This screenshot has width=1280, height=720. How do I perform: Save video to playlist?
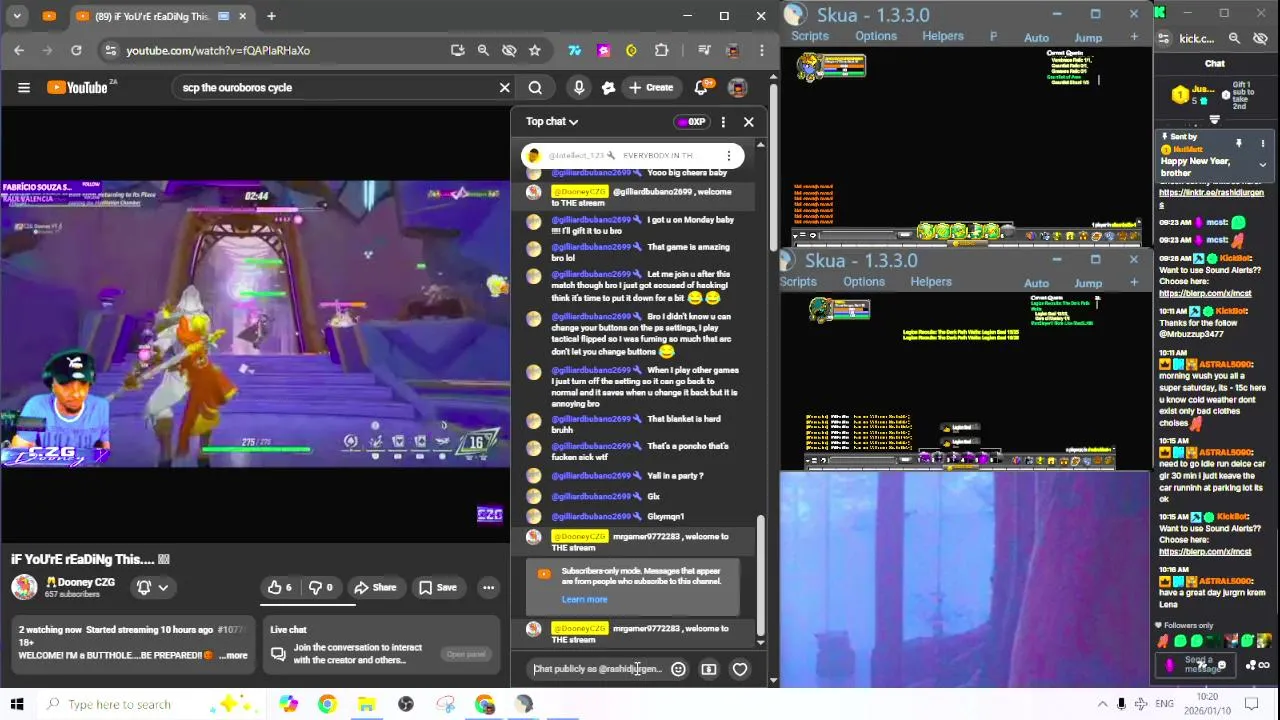[438, 588]
